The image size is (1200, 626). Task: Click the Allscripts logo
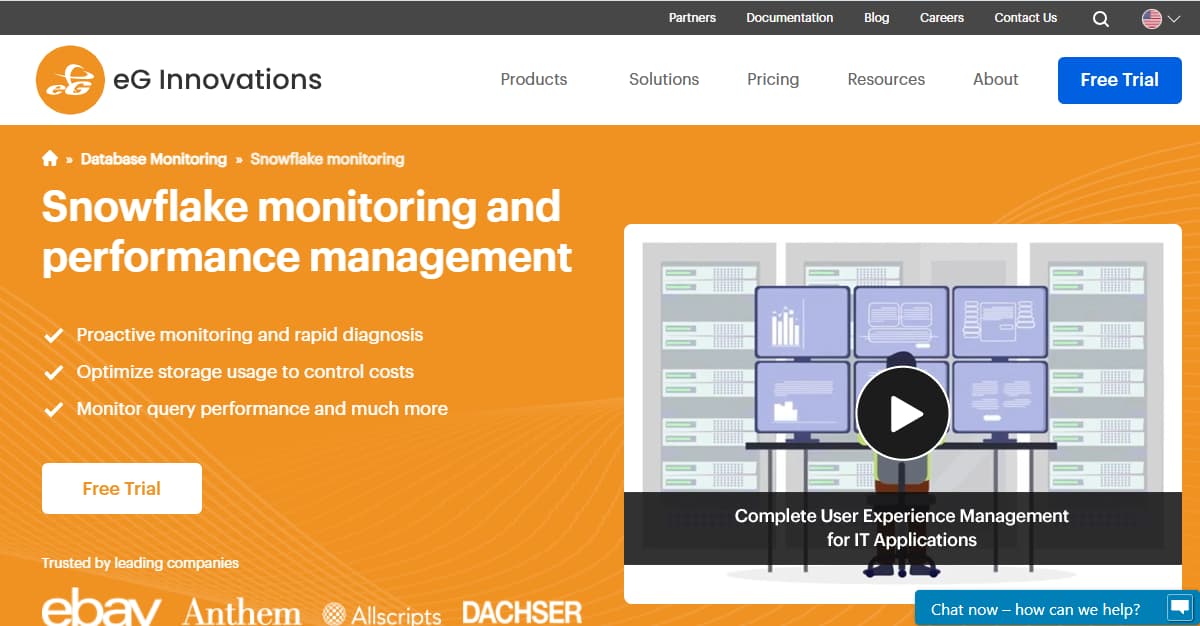click(x=382, y=614)
